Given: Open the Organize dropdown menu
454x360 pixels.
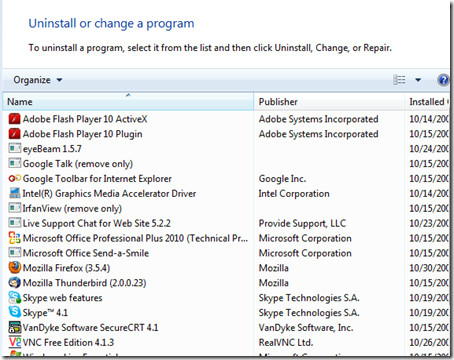Looking at the screenshot, I should click(38, 80).
